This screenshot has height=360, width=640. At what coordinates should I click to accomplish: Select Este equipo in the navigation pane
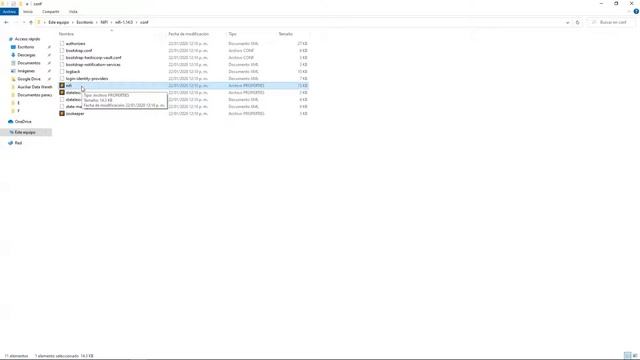click(25, 132)
